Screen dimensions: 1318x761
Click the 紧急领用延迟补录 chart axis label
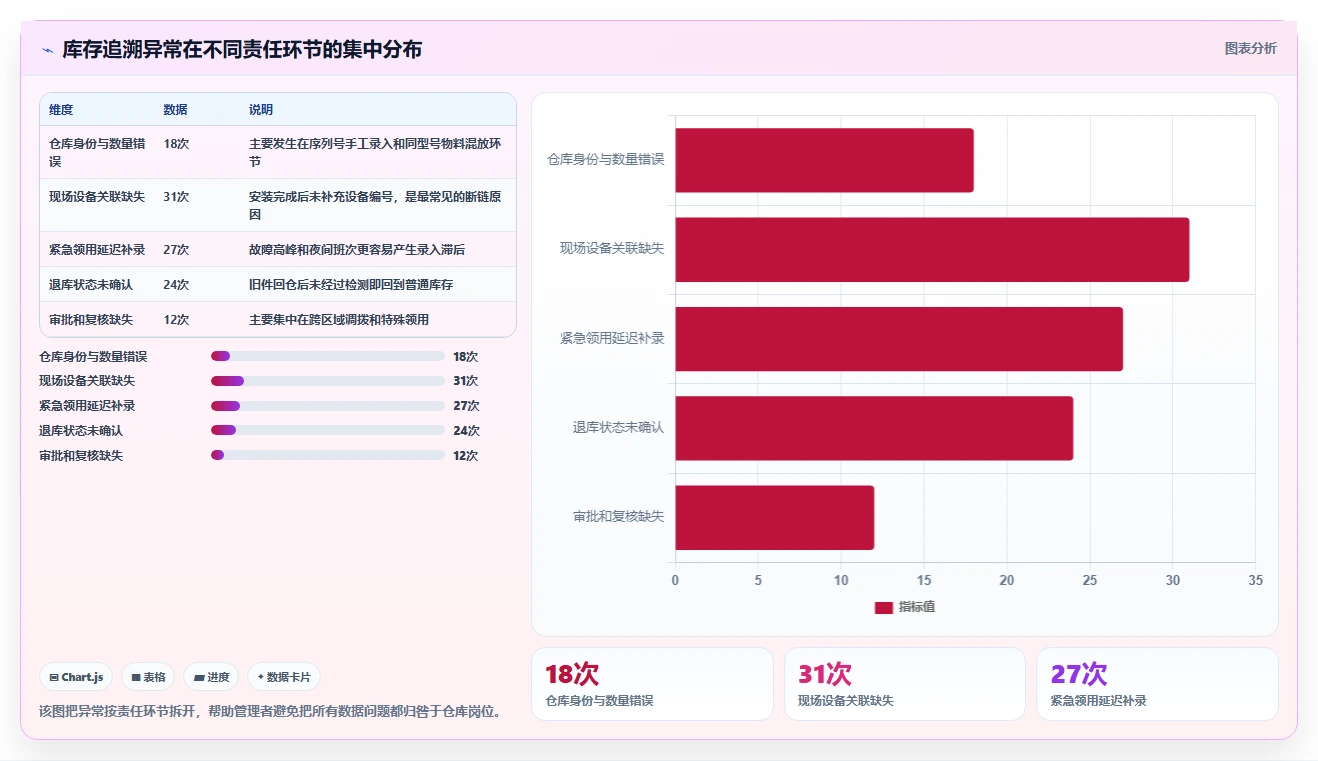(x=612, y=338)
